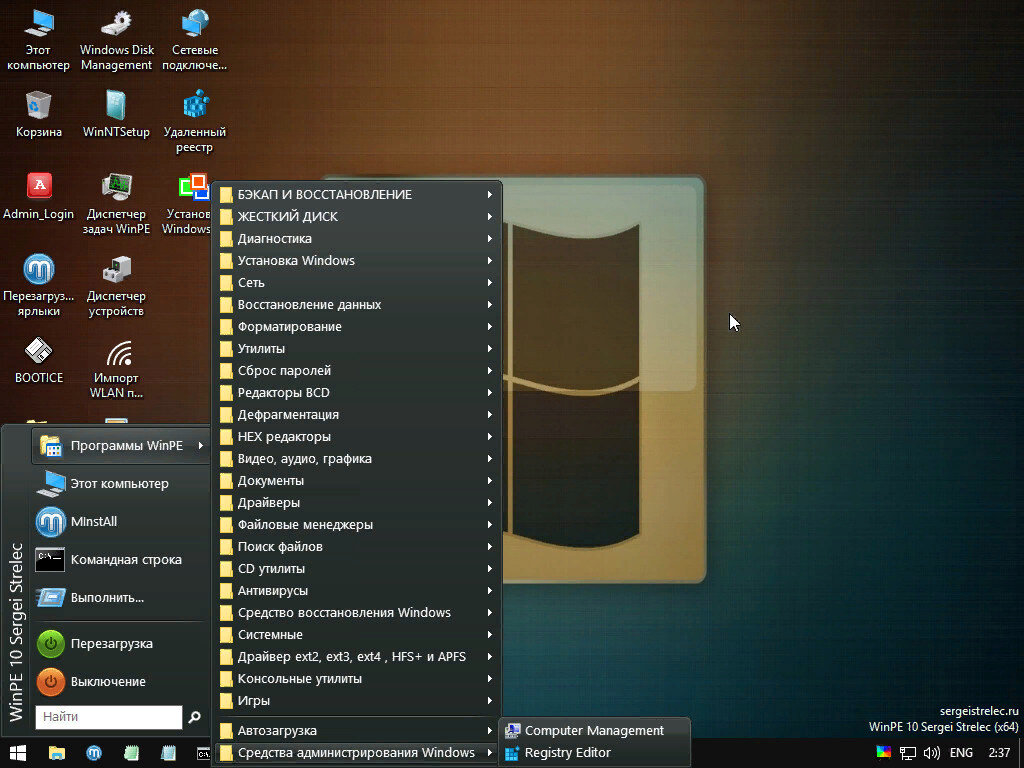
Task: Open Диспетчер устройств desktop icon
Action: point(116,285)
